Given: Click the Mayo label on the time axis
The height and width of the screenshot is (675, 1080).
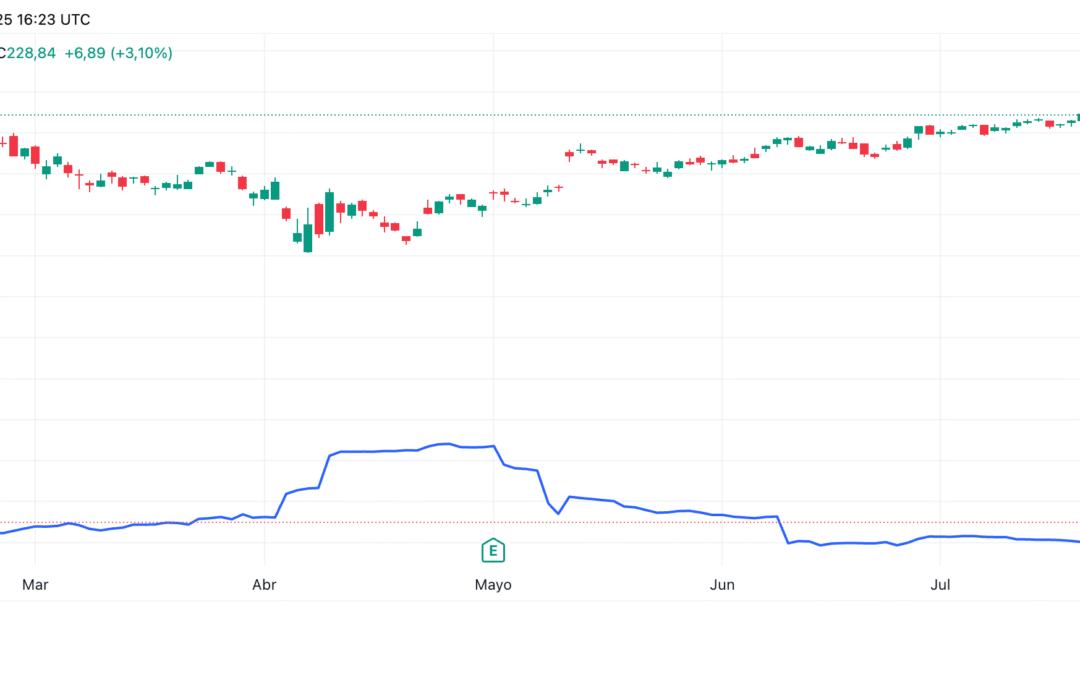Looking at the screenshot, I should coord(492,585).
